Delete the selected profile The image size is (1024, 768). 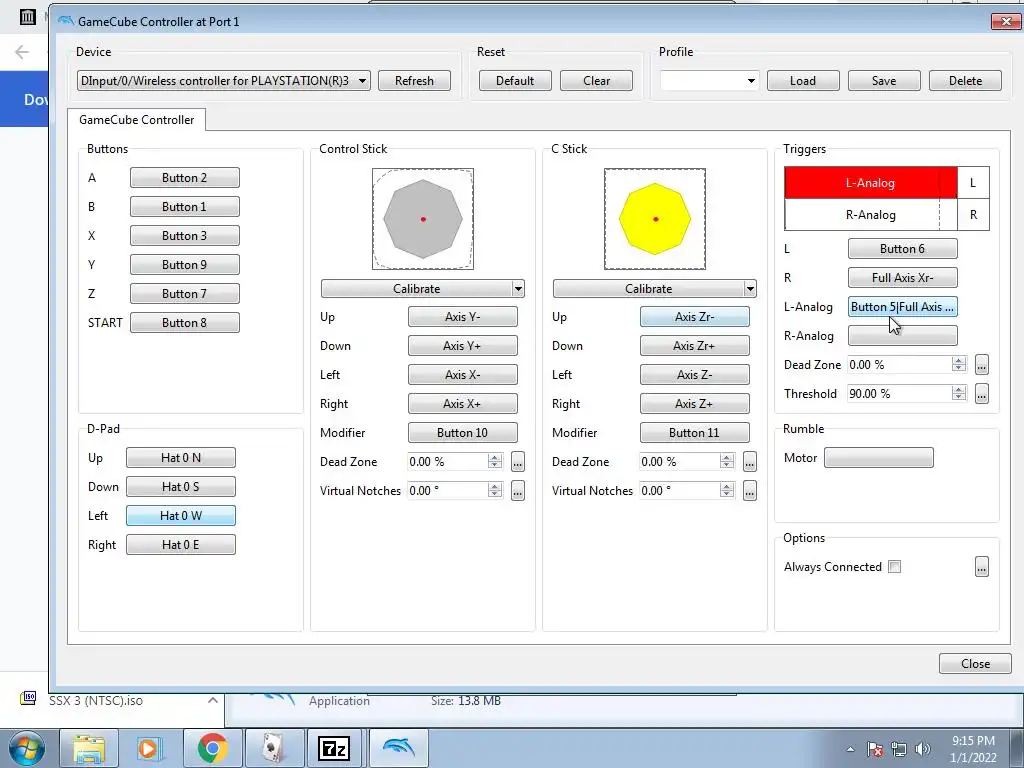click(965, 80)
